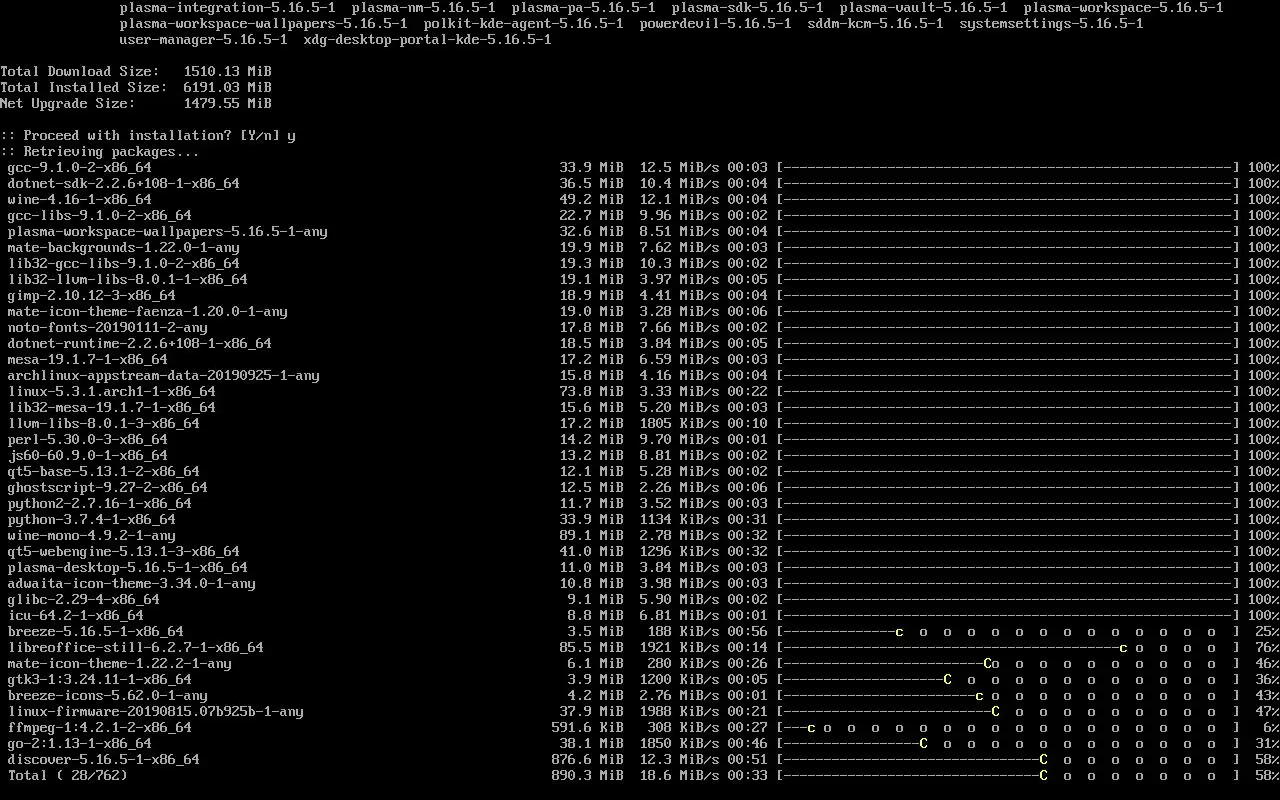Click go-2:1.13-1-x86_64 package name
This screenshot has height=800, width=1280.
point(80,744)
